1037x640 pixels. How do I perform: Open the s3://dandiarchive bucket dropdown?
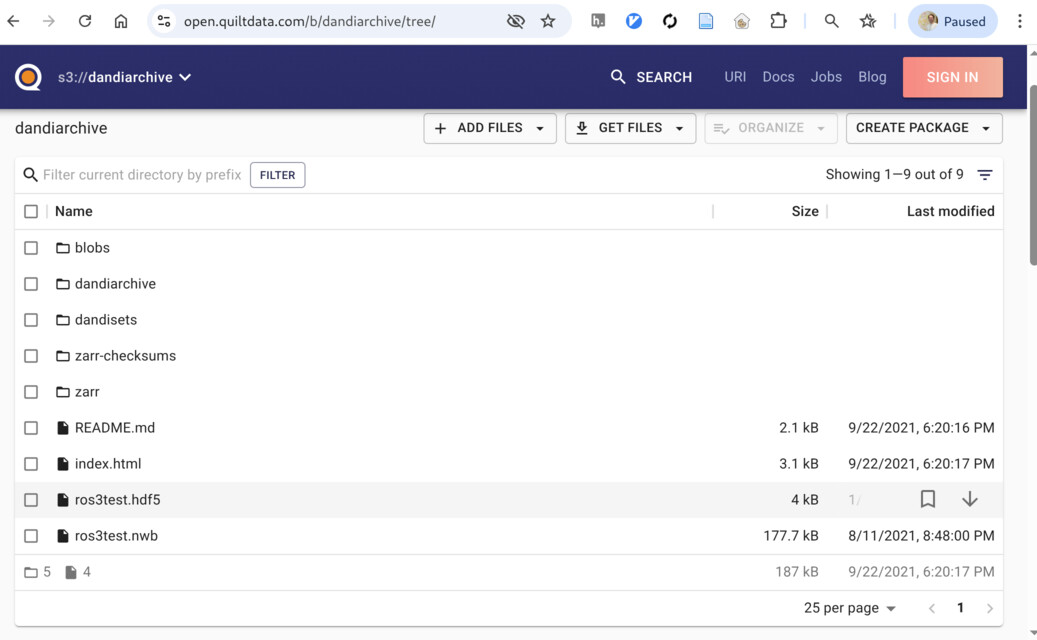pos(124,77)
